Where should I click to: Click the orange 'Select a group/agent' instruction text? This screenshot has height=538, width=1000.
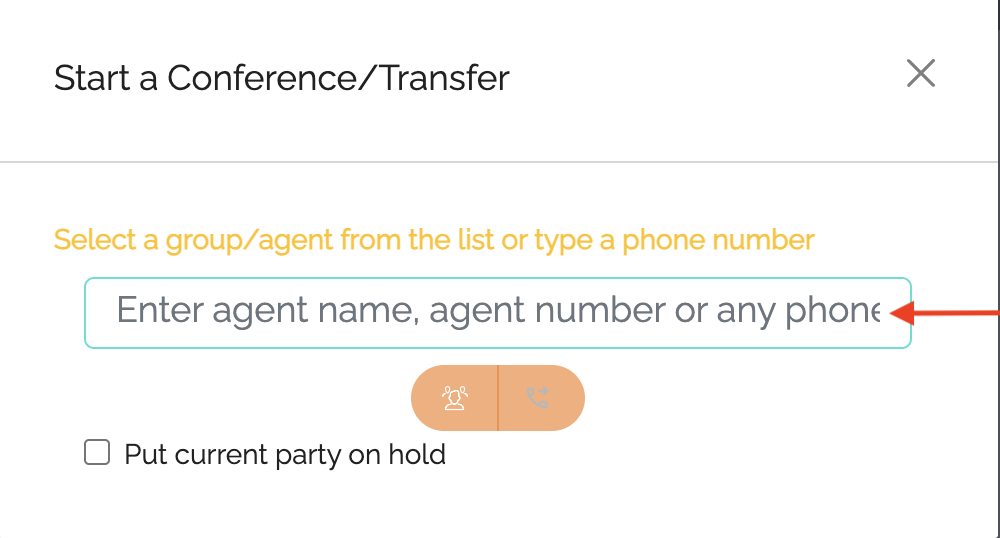(x=434, y=240)
